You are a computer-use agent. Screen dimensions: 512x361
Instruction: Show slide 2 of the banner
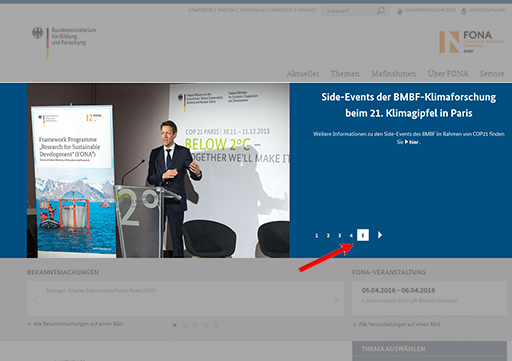328,235
